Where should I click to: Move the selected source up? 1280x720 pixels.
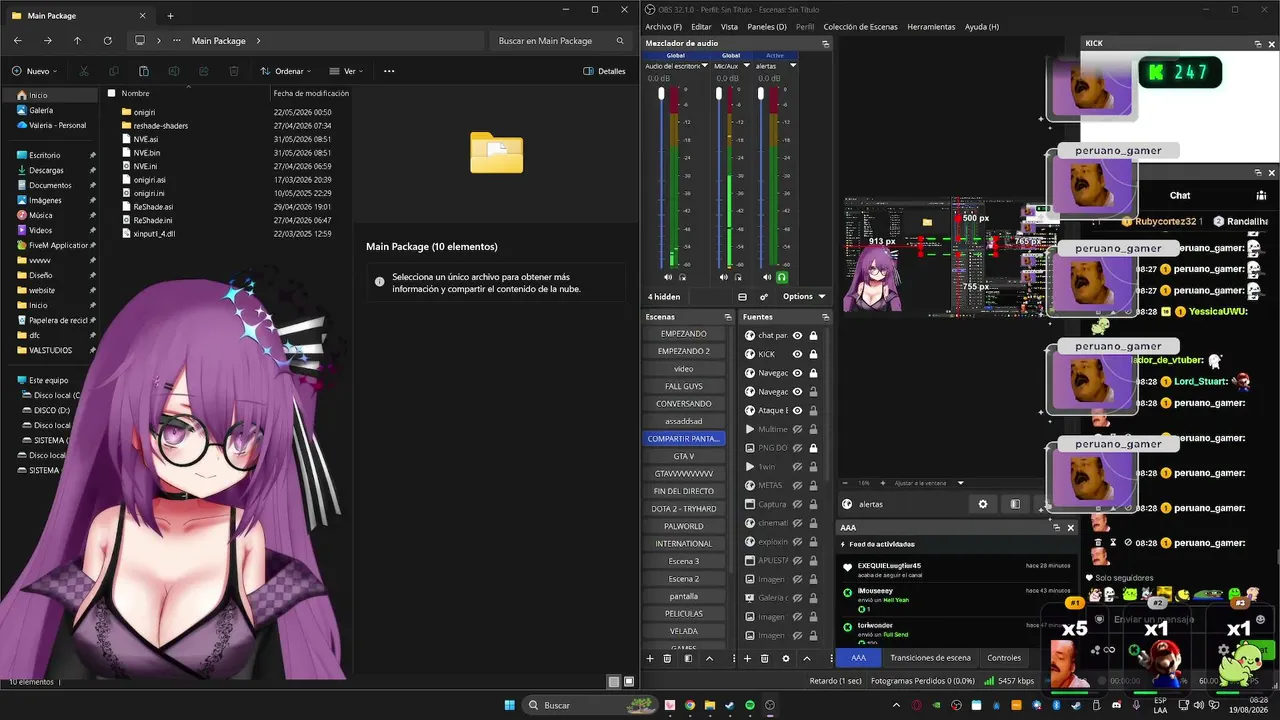(807, 658)
